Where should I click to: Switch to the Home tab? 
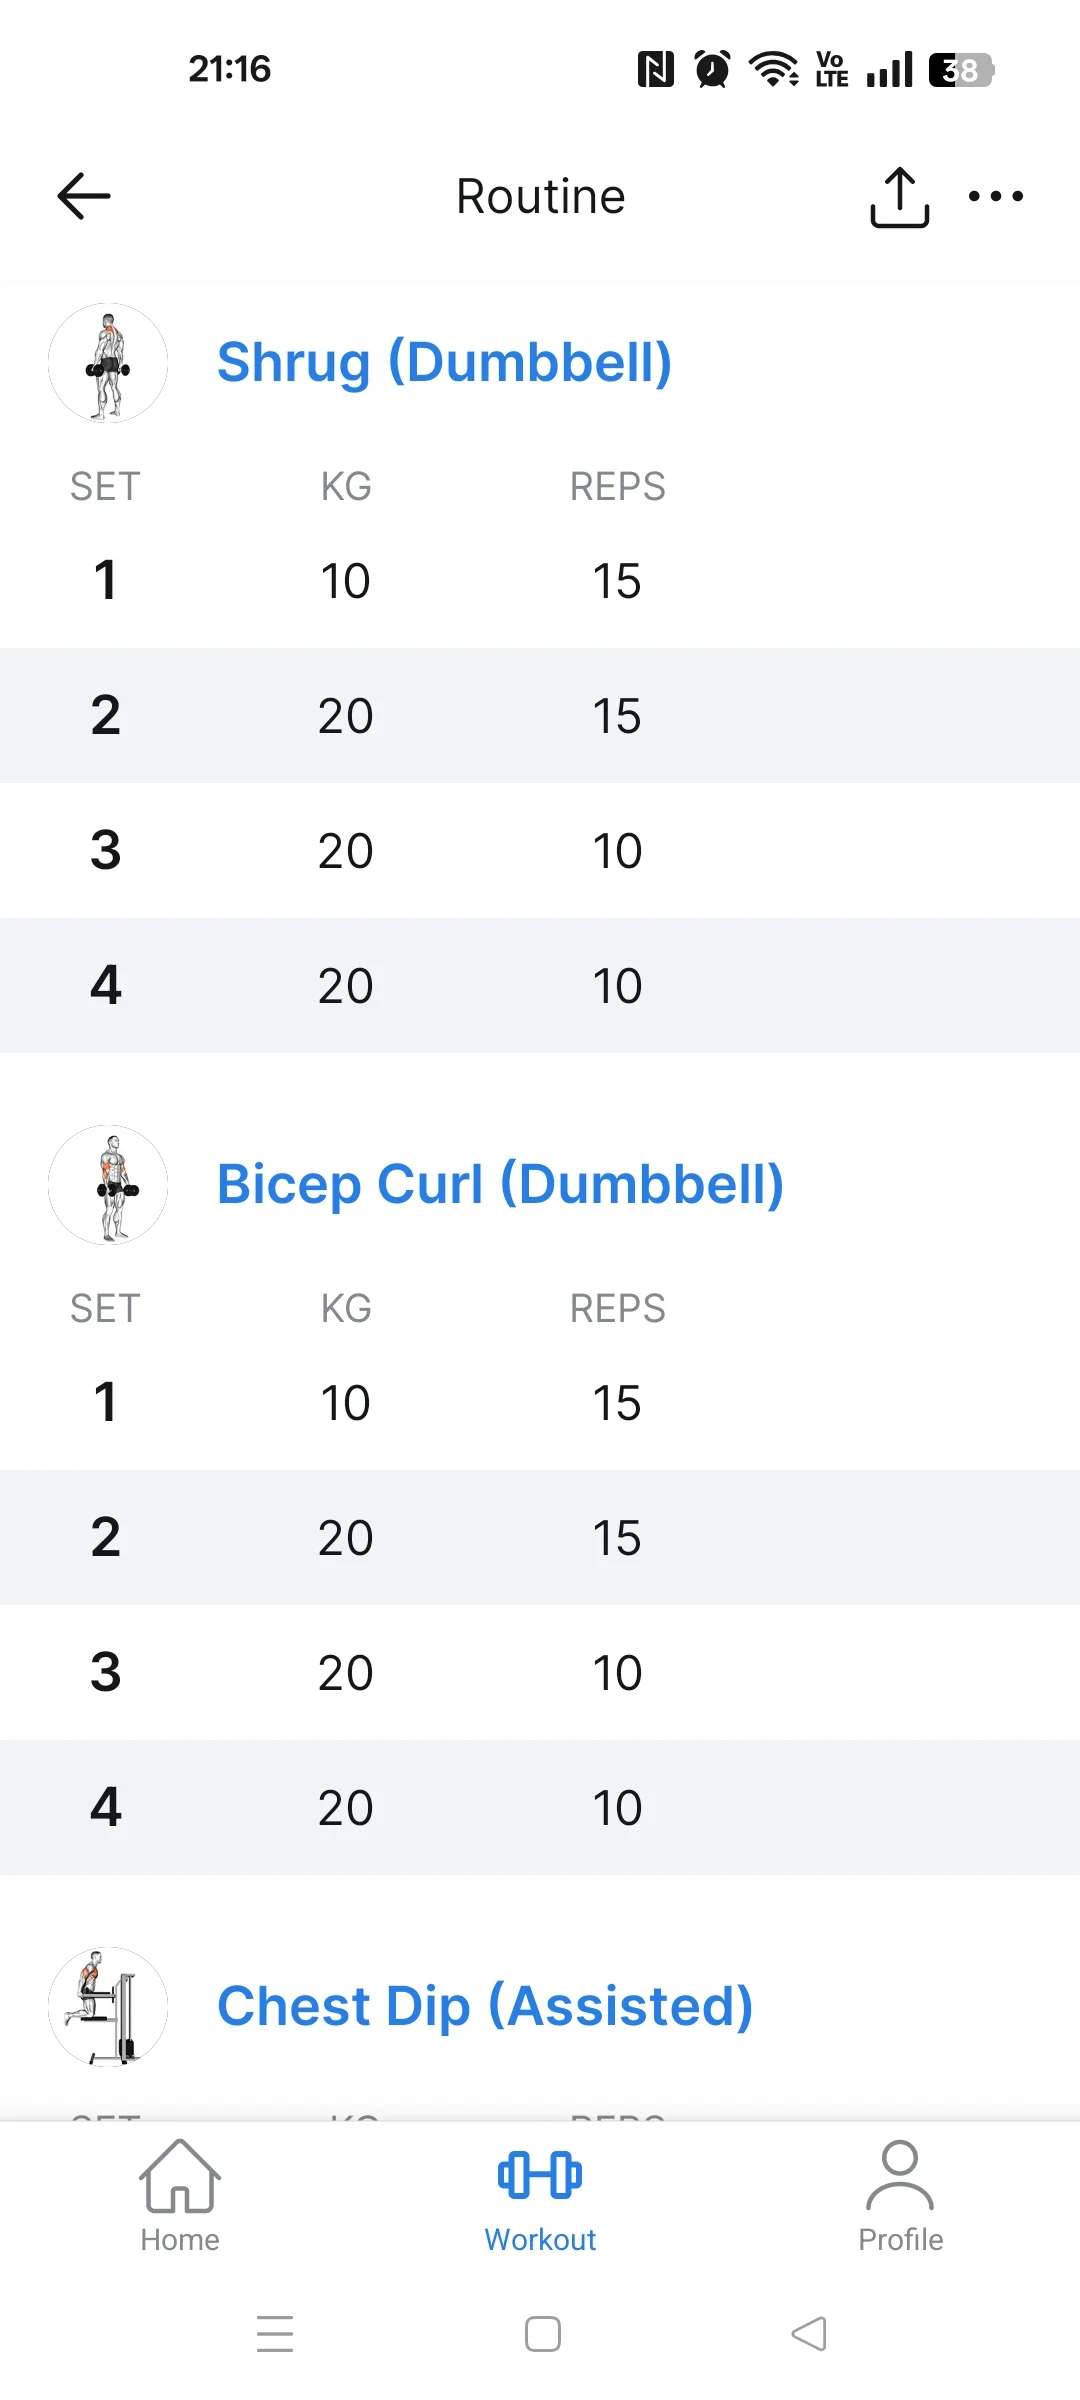(180, 2197)
